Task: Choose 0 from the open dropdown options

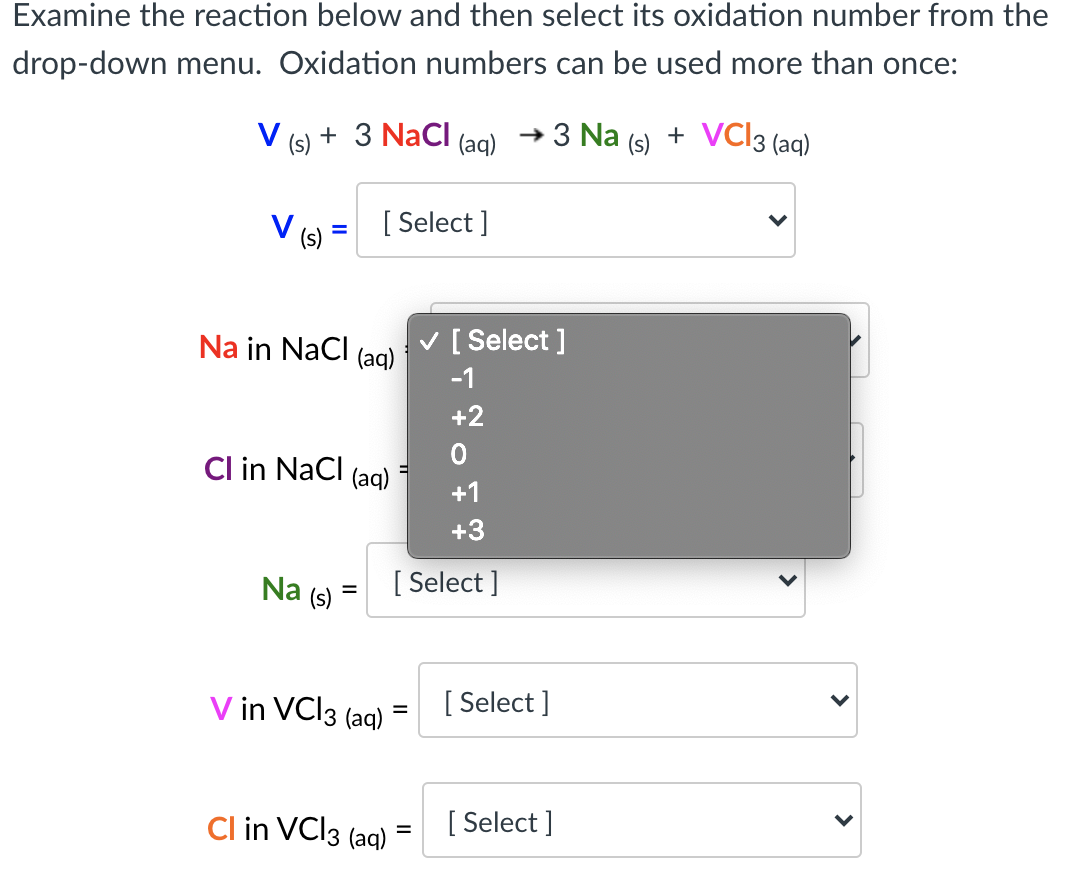Action: tap(458, 455)
